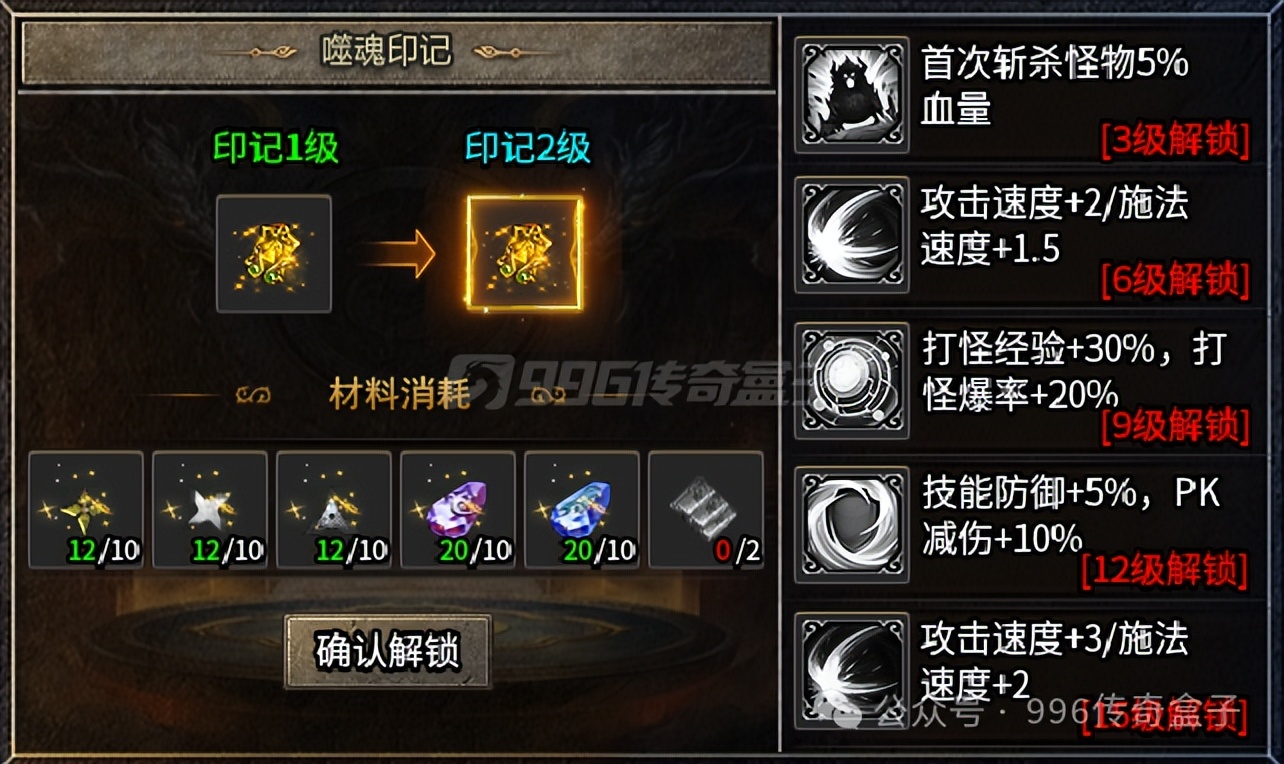
Task: Select the gold star material slot
Action: click(86, 510)
